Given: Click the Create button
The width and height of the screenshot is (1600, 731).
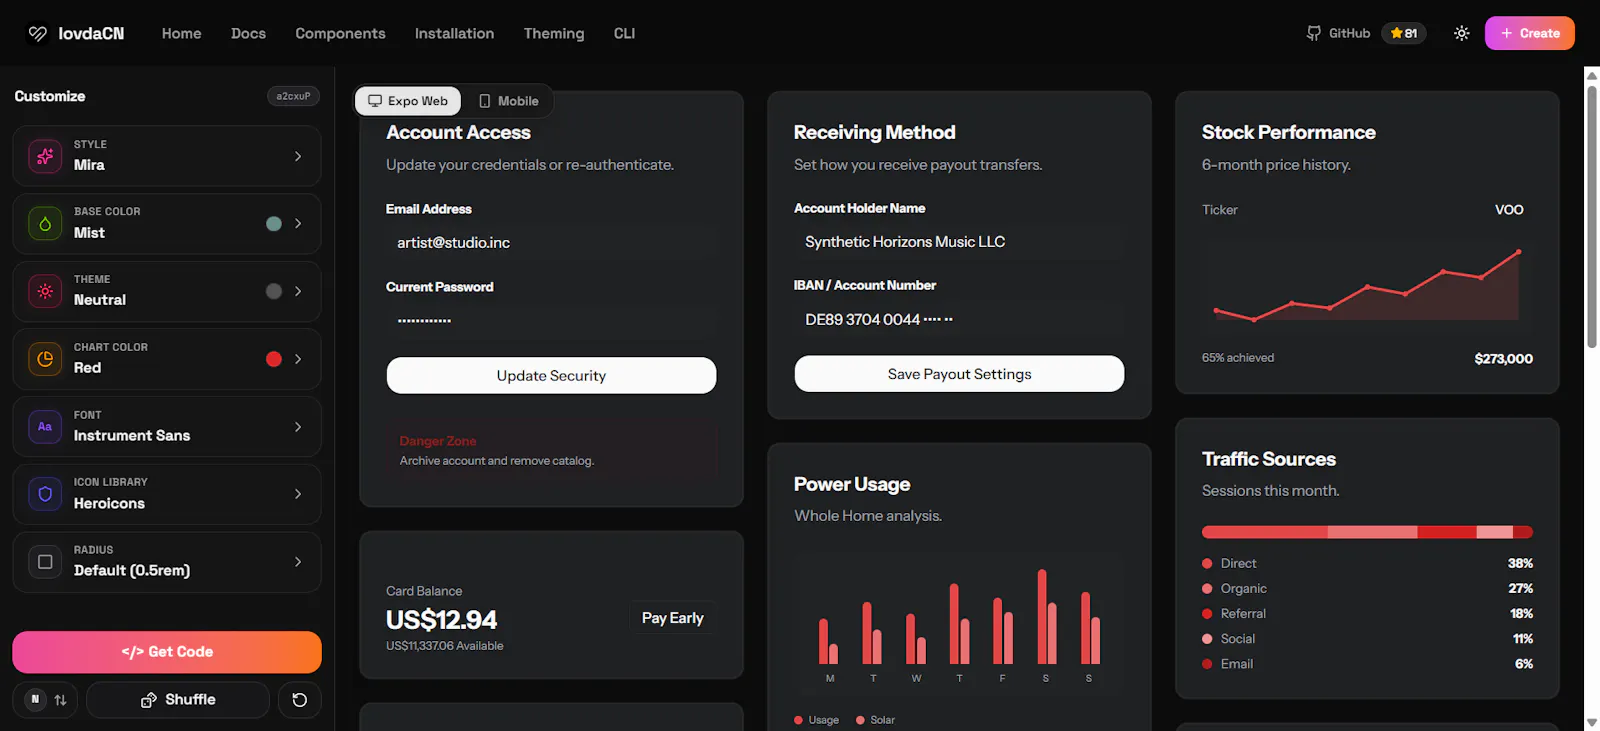Looking at the screenshot, I should coord(1529,33).
